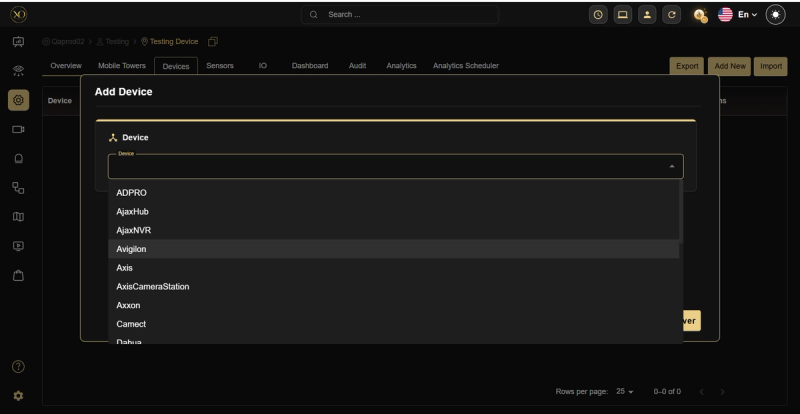Open the Analytics Scheduler tab
The width and height of the screenshot is (800, 414).
click(466, 66)
